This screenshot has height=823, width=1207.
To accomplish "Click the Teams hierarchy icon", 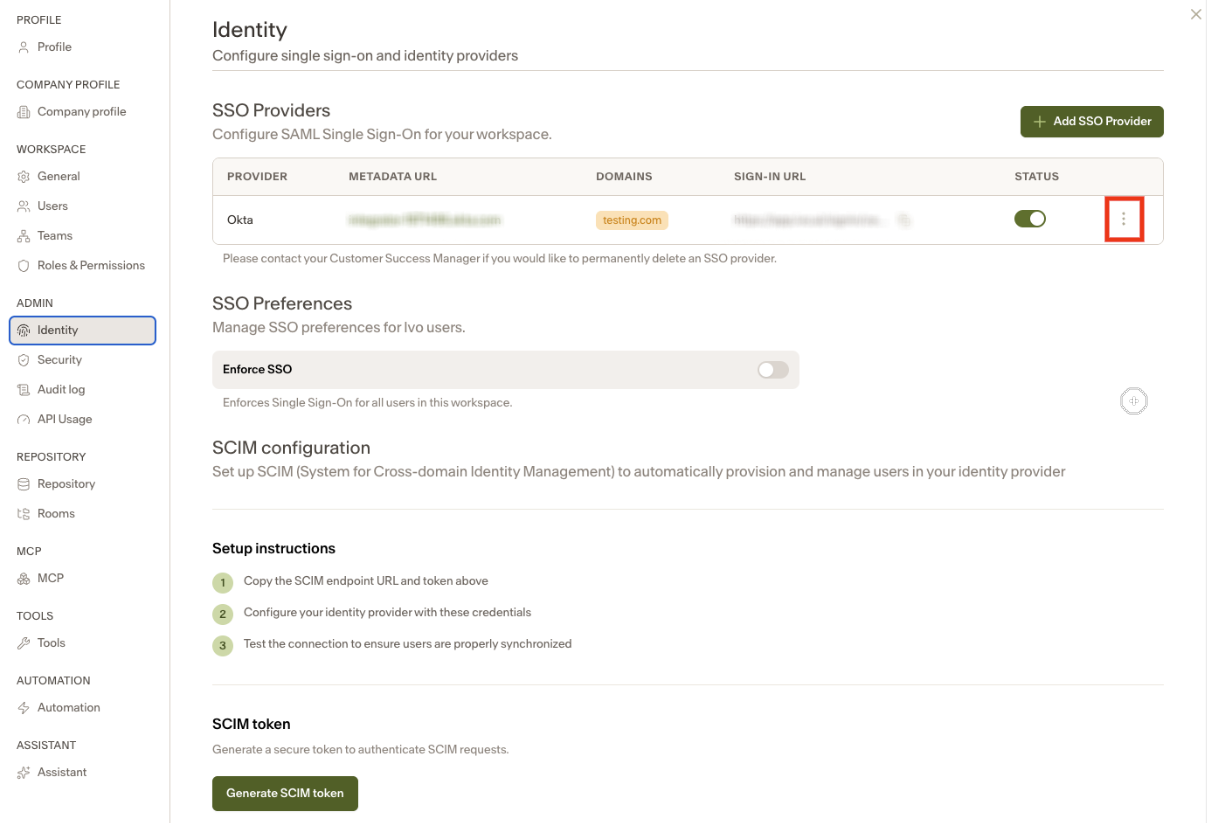I will [x=24, y=236].
